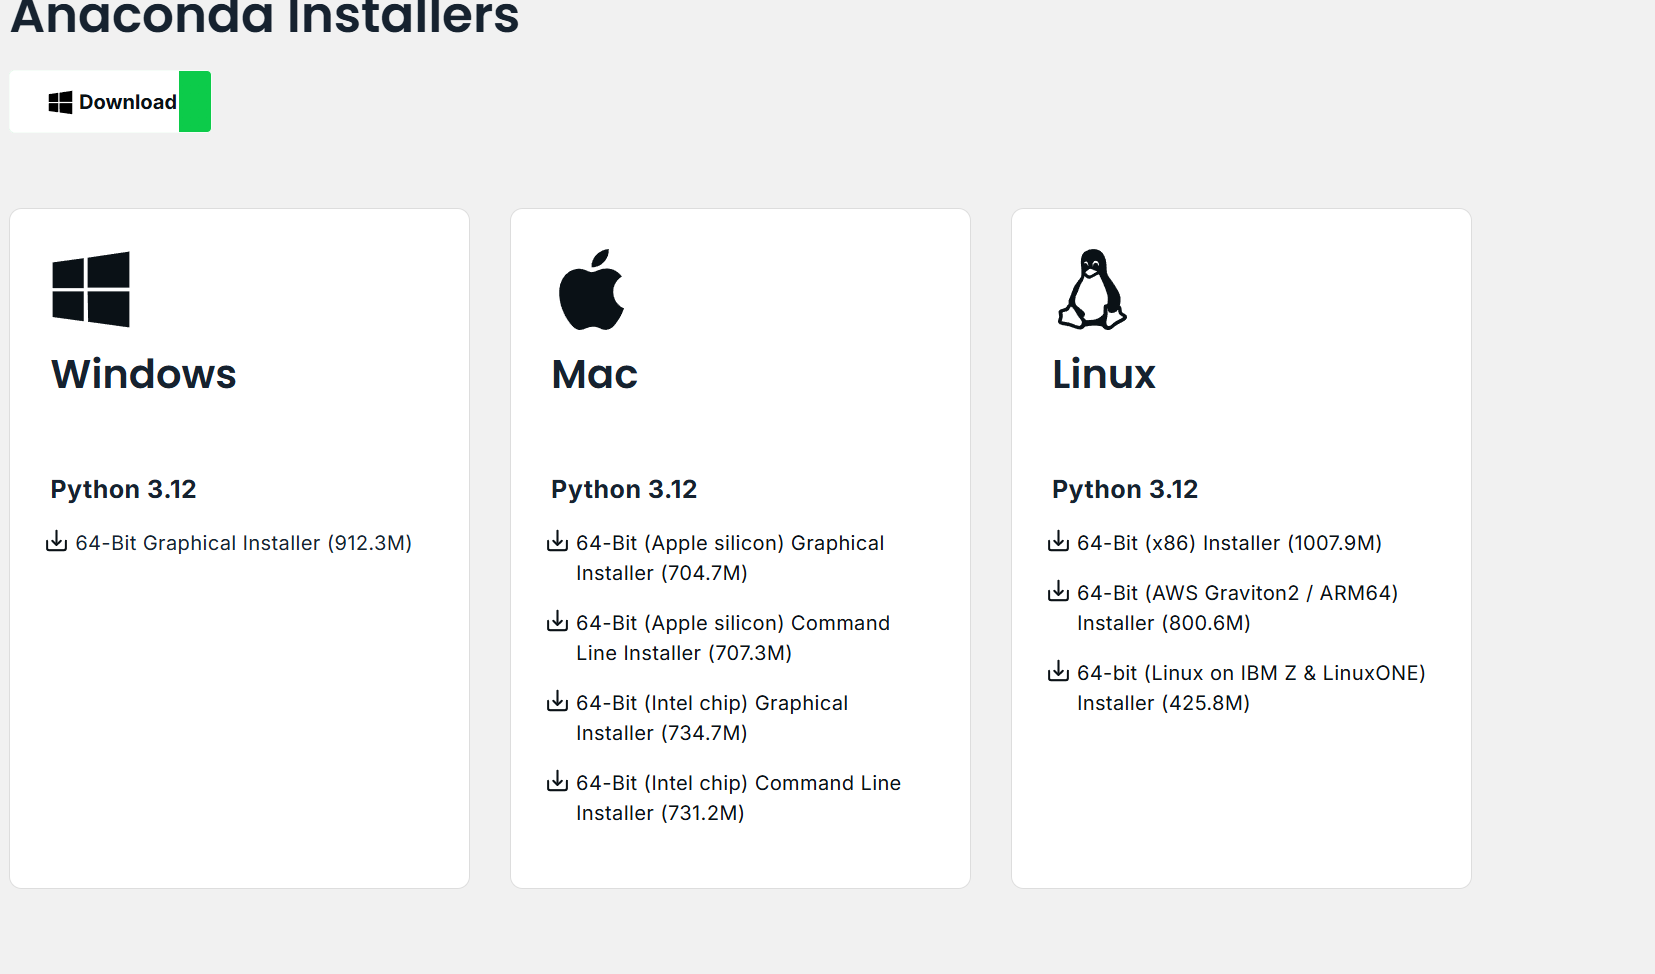Click Python 3.12 label in Windows card
Viewport: 1655px width, 974px height.
coord(124,489)
